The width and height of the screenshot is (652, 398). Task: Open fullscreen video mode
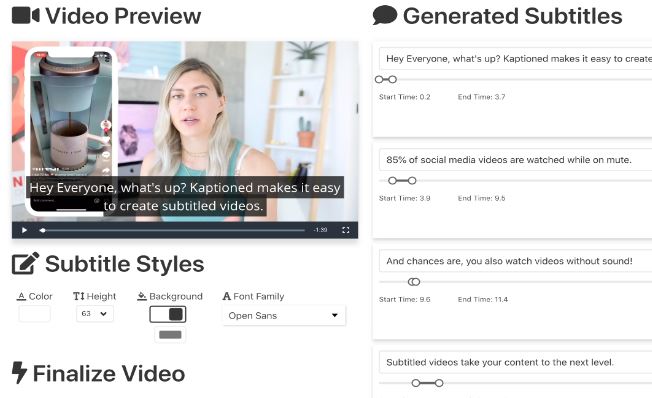coord(346,230)
